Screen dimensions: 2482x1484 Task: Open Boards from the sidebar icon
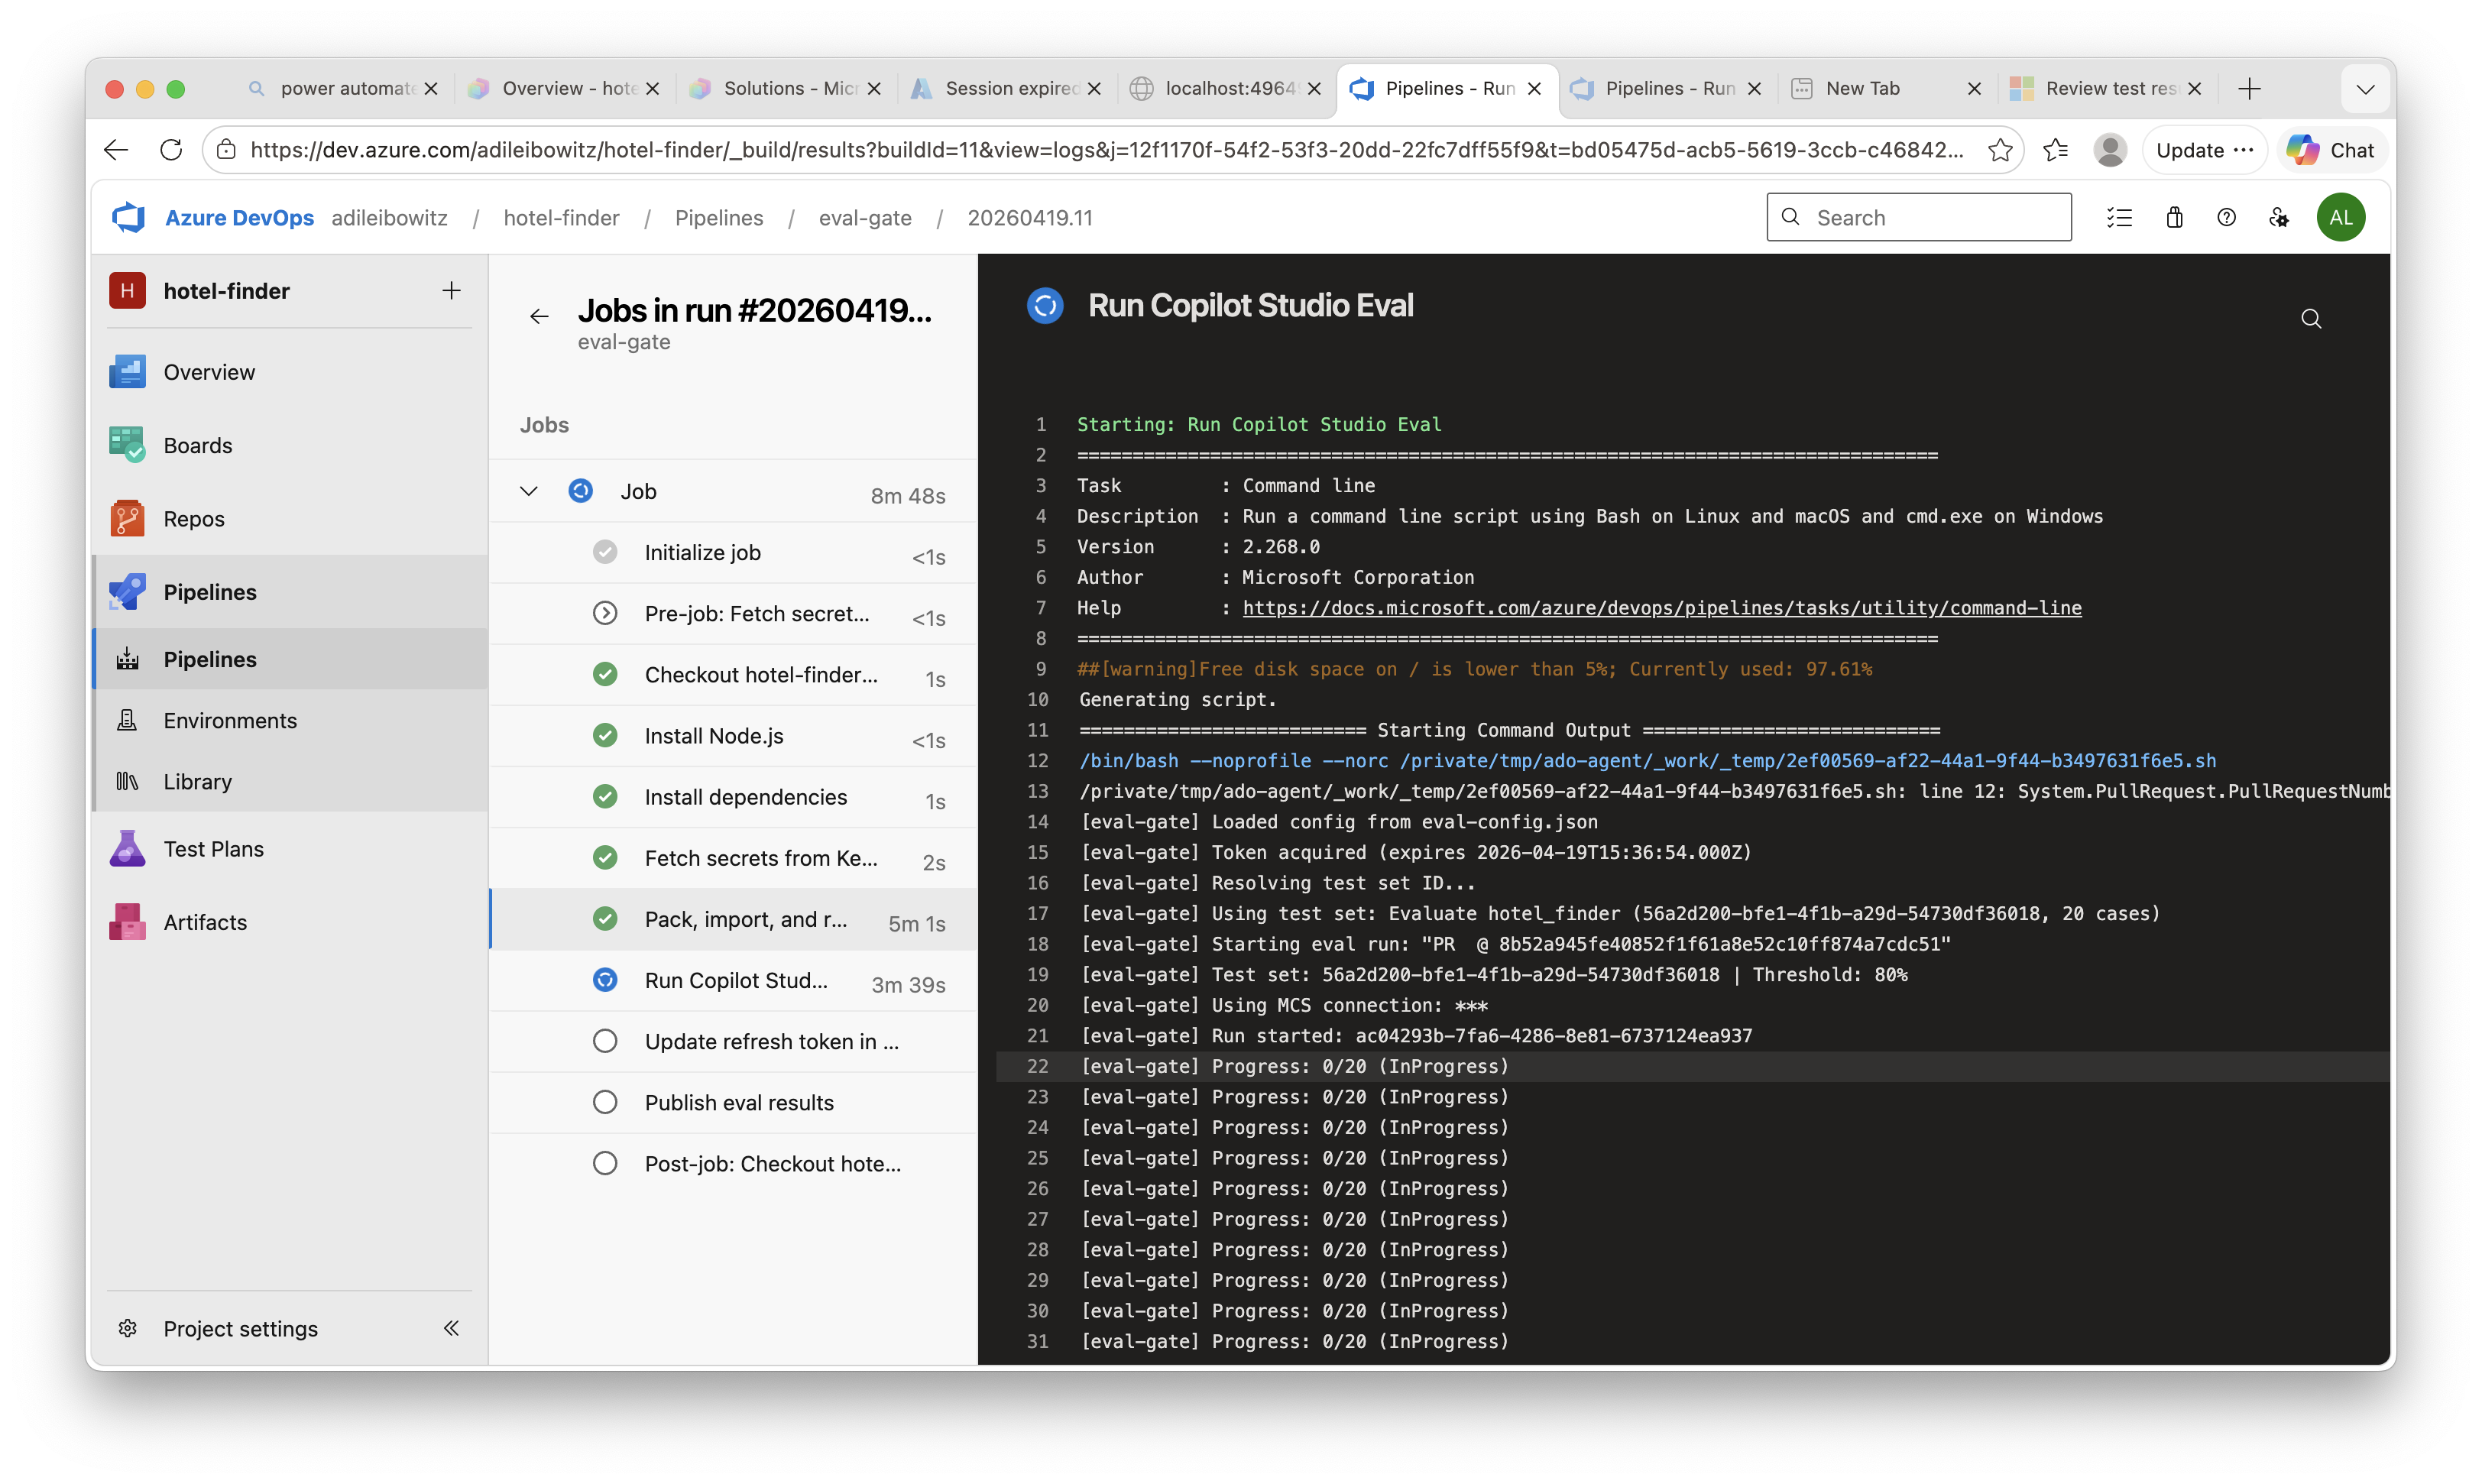[x=127, y=445]
